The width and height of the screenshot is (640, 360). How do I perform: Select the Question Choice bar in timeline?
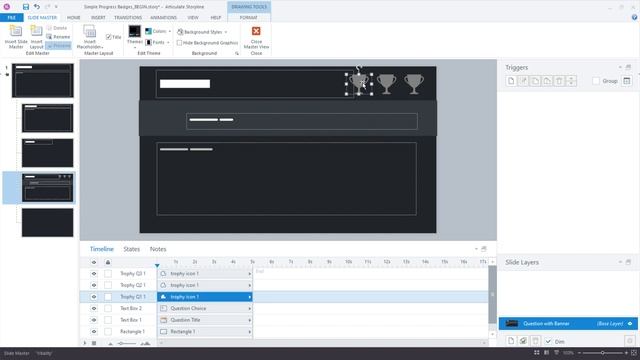(x=205, y=309)
